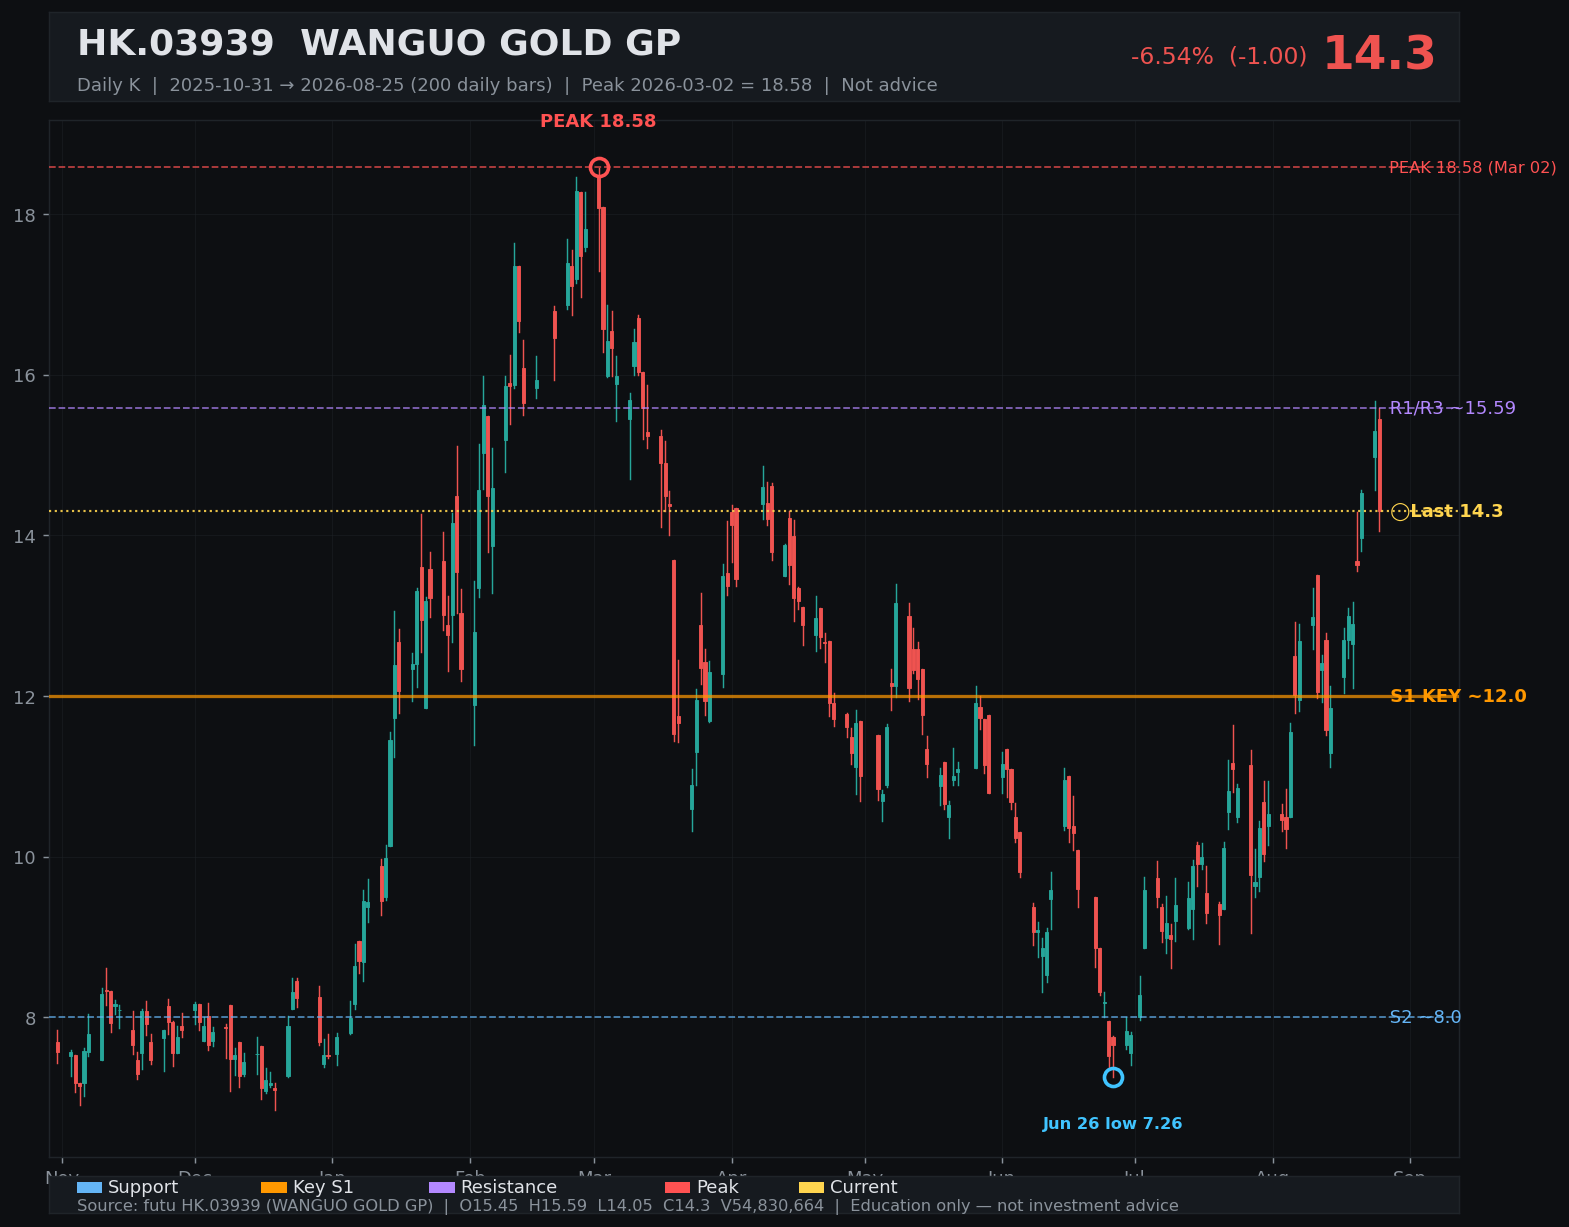Click the Current legend label
This screenshot has height=1227, width=1569.
(x=864, y=1187)
